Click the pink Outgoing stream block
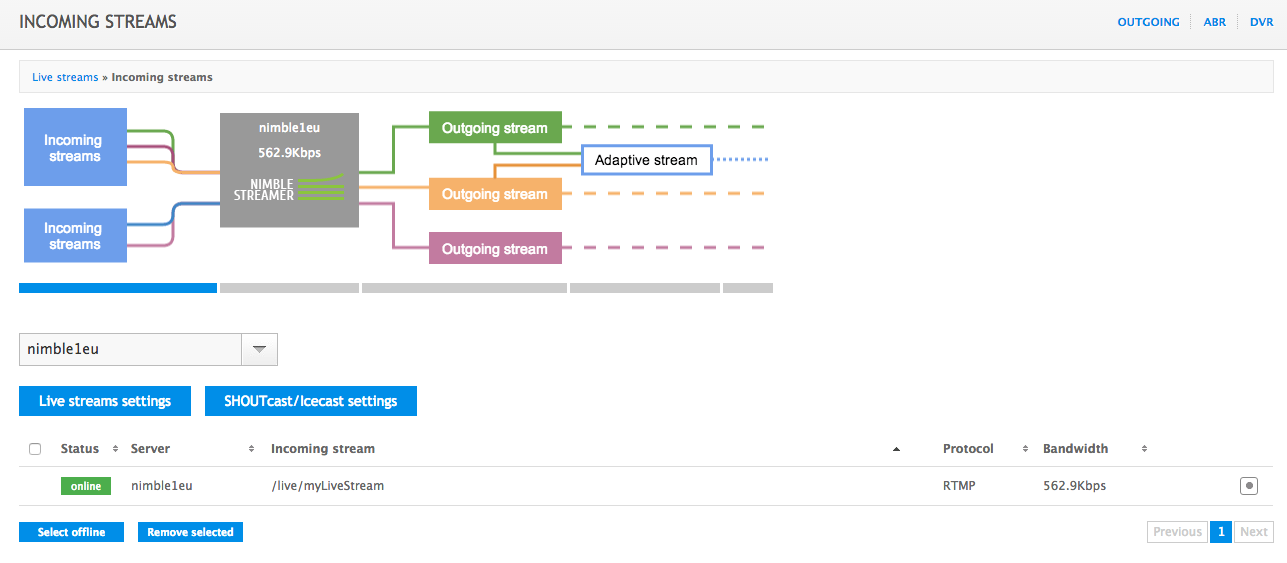Viewport: 1287px width, 563px height. 495,249
